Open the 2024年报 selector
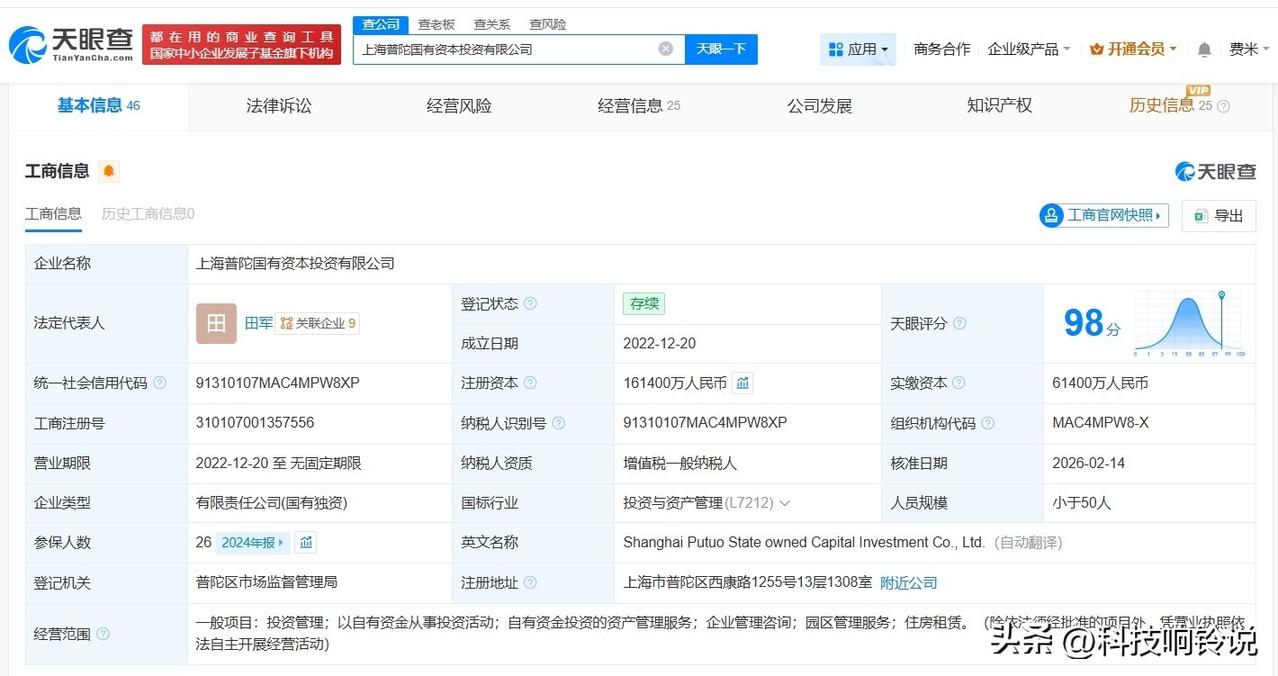 [x=254, y=542]
